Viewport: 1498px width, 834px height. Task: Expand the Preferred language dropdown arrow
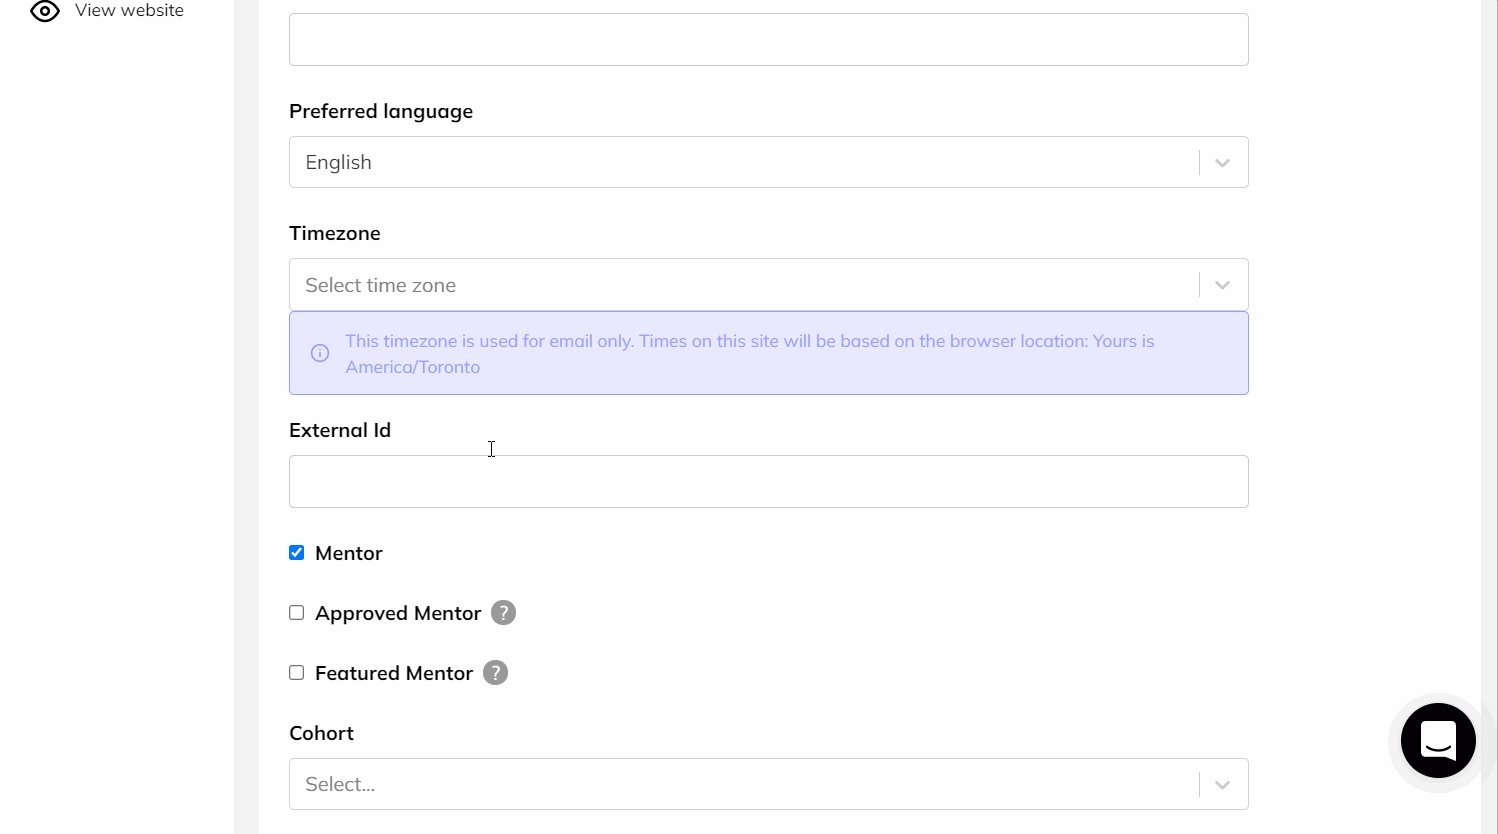(x=1222, y=163)
